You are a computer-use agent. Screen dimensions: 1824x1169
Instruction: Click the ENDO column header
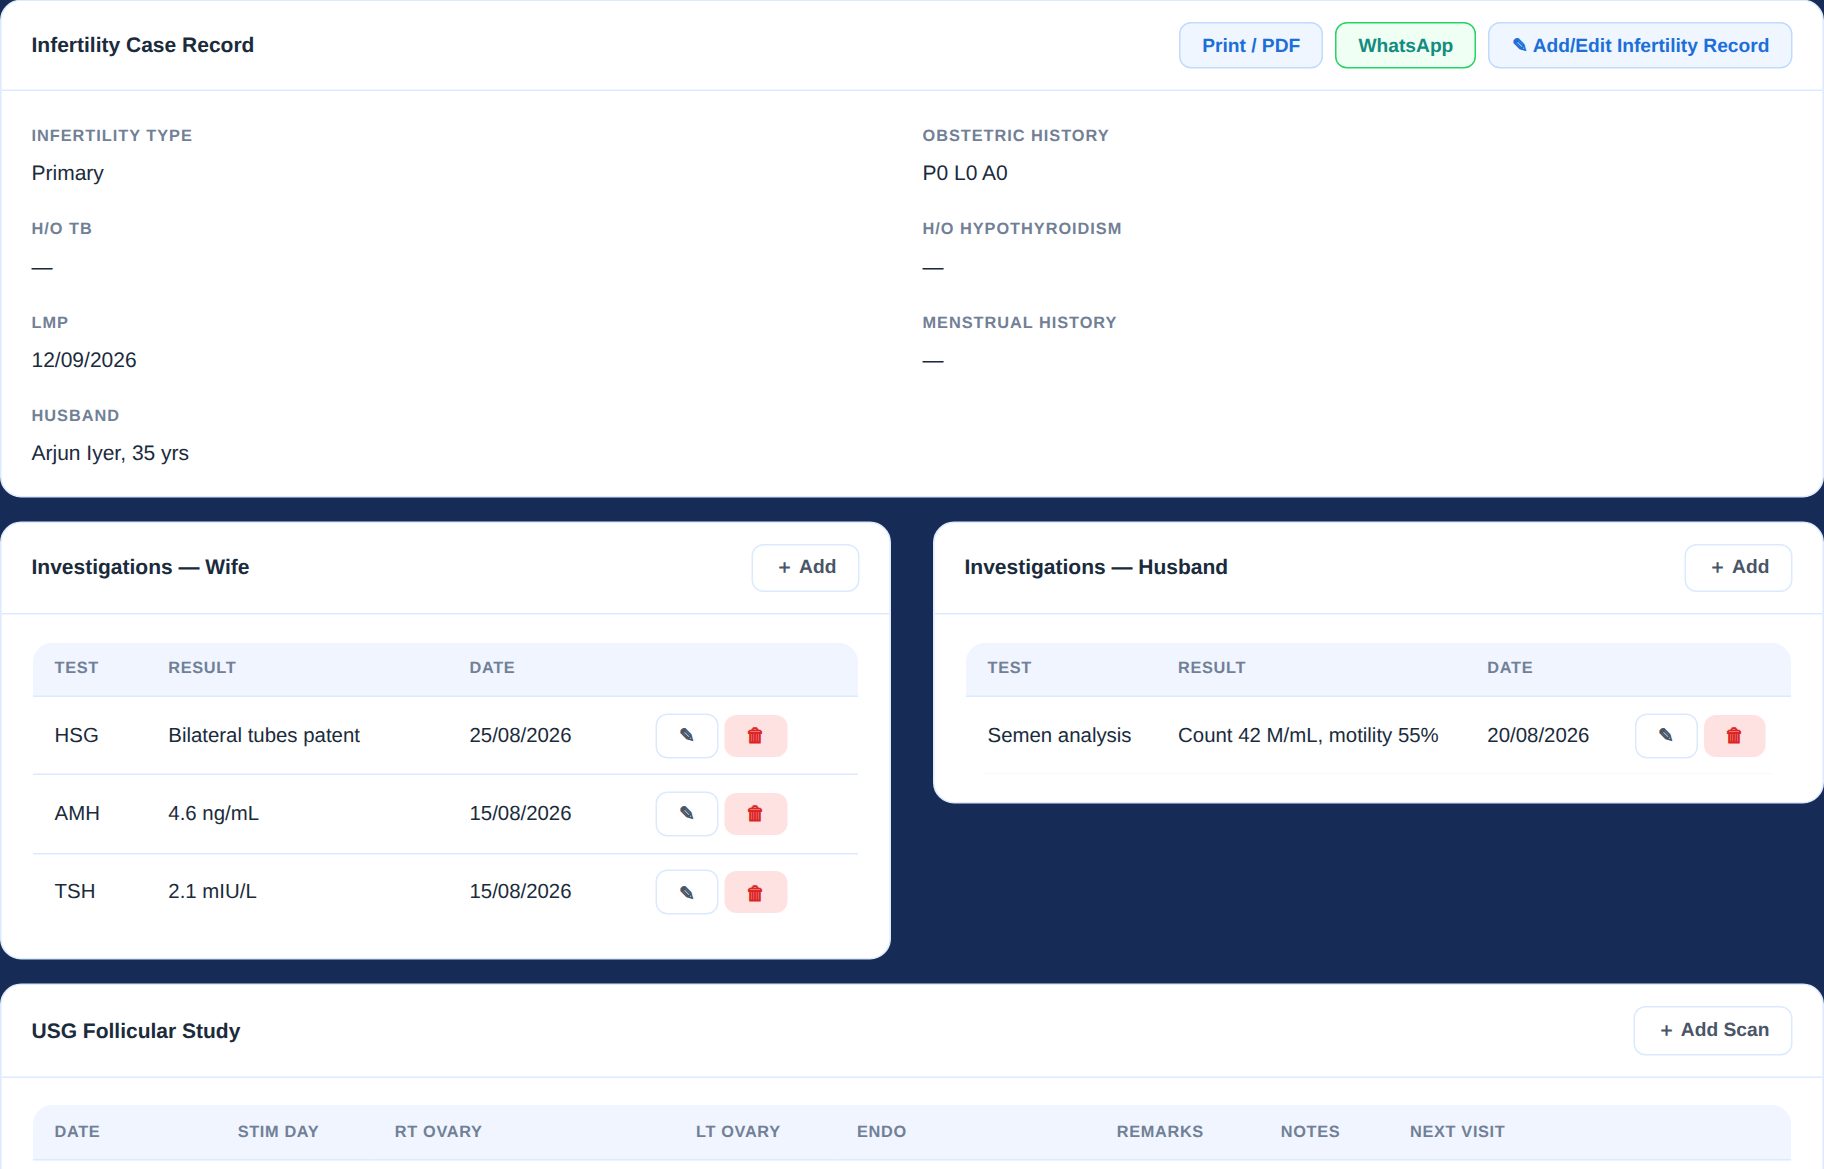coord(881,1131)
